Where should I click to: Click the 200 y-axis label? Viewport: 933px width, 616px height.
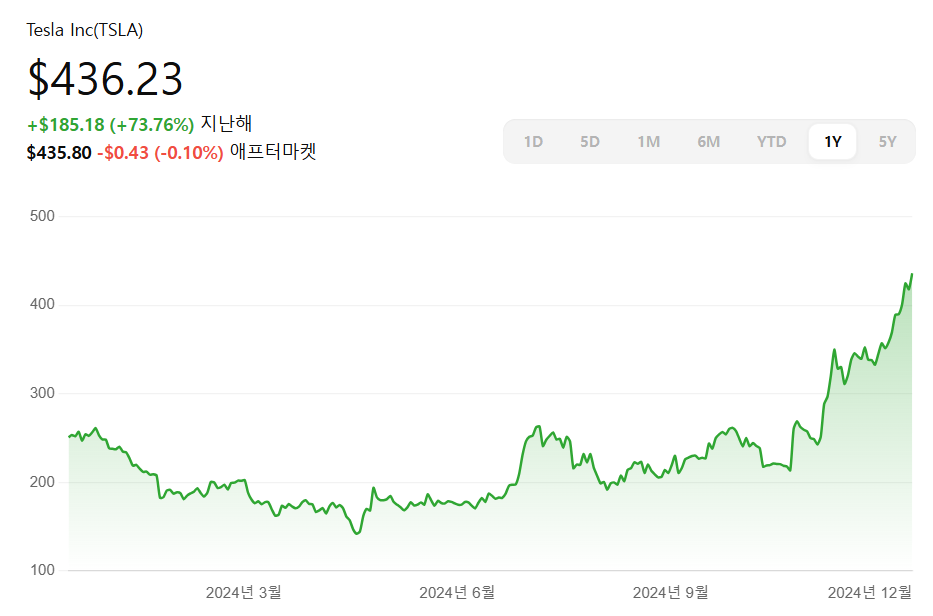tap(42, 481)
